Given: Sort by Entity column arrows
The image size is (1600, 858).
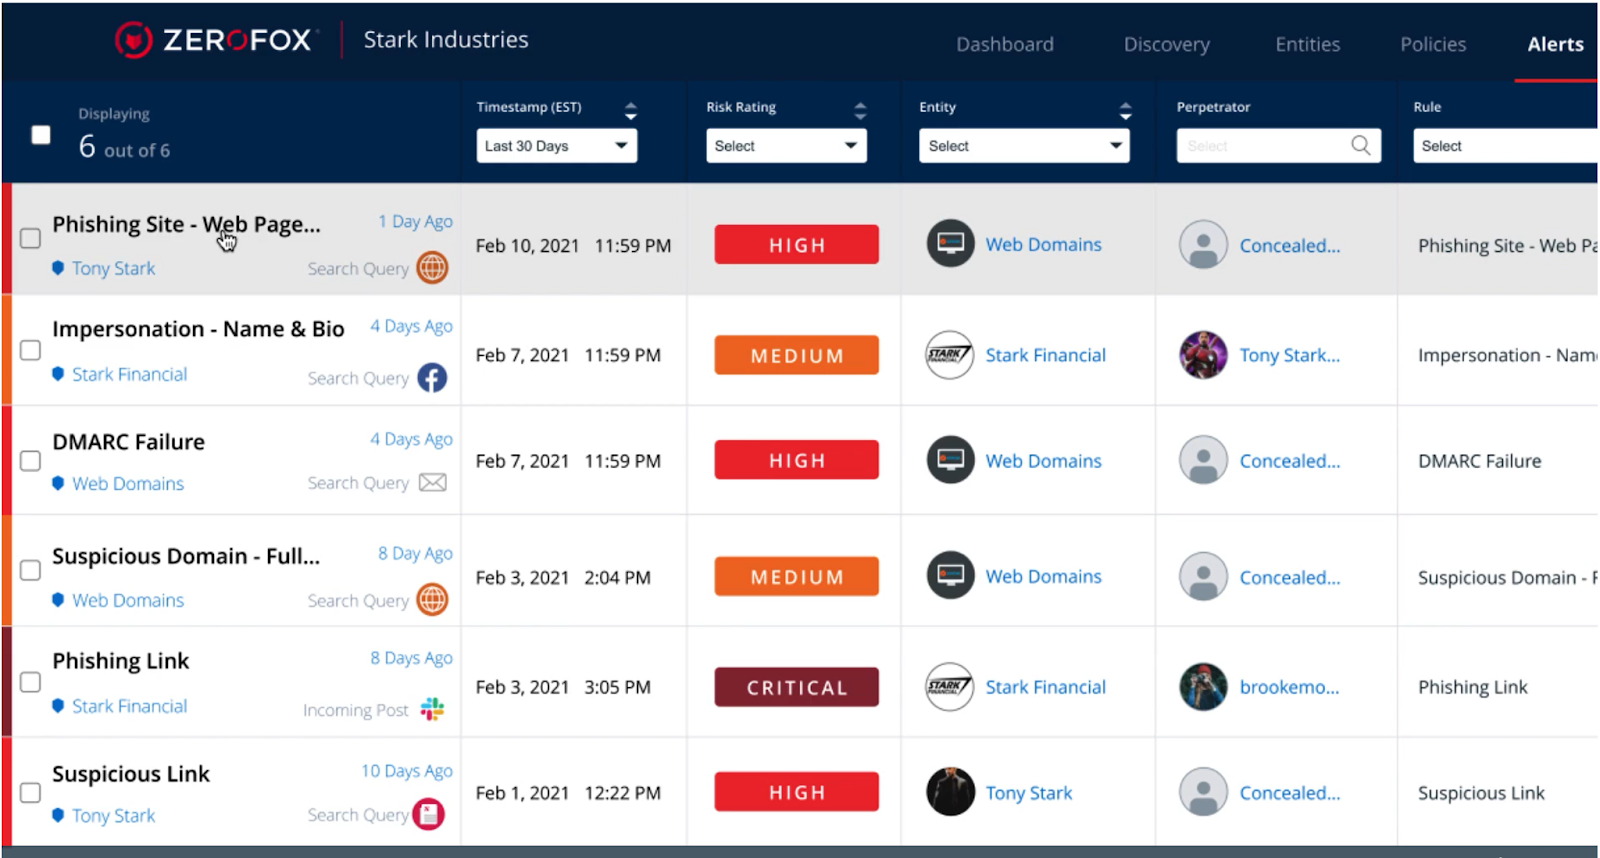Looking at the screenshot, I should pyautogui.click(x=1125, y=110).
